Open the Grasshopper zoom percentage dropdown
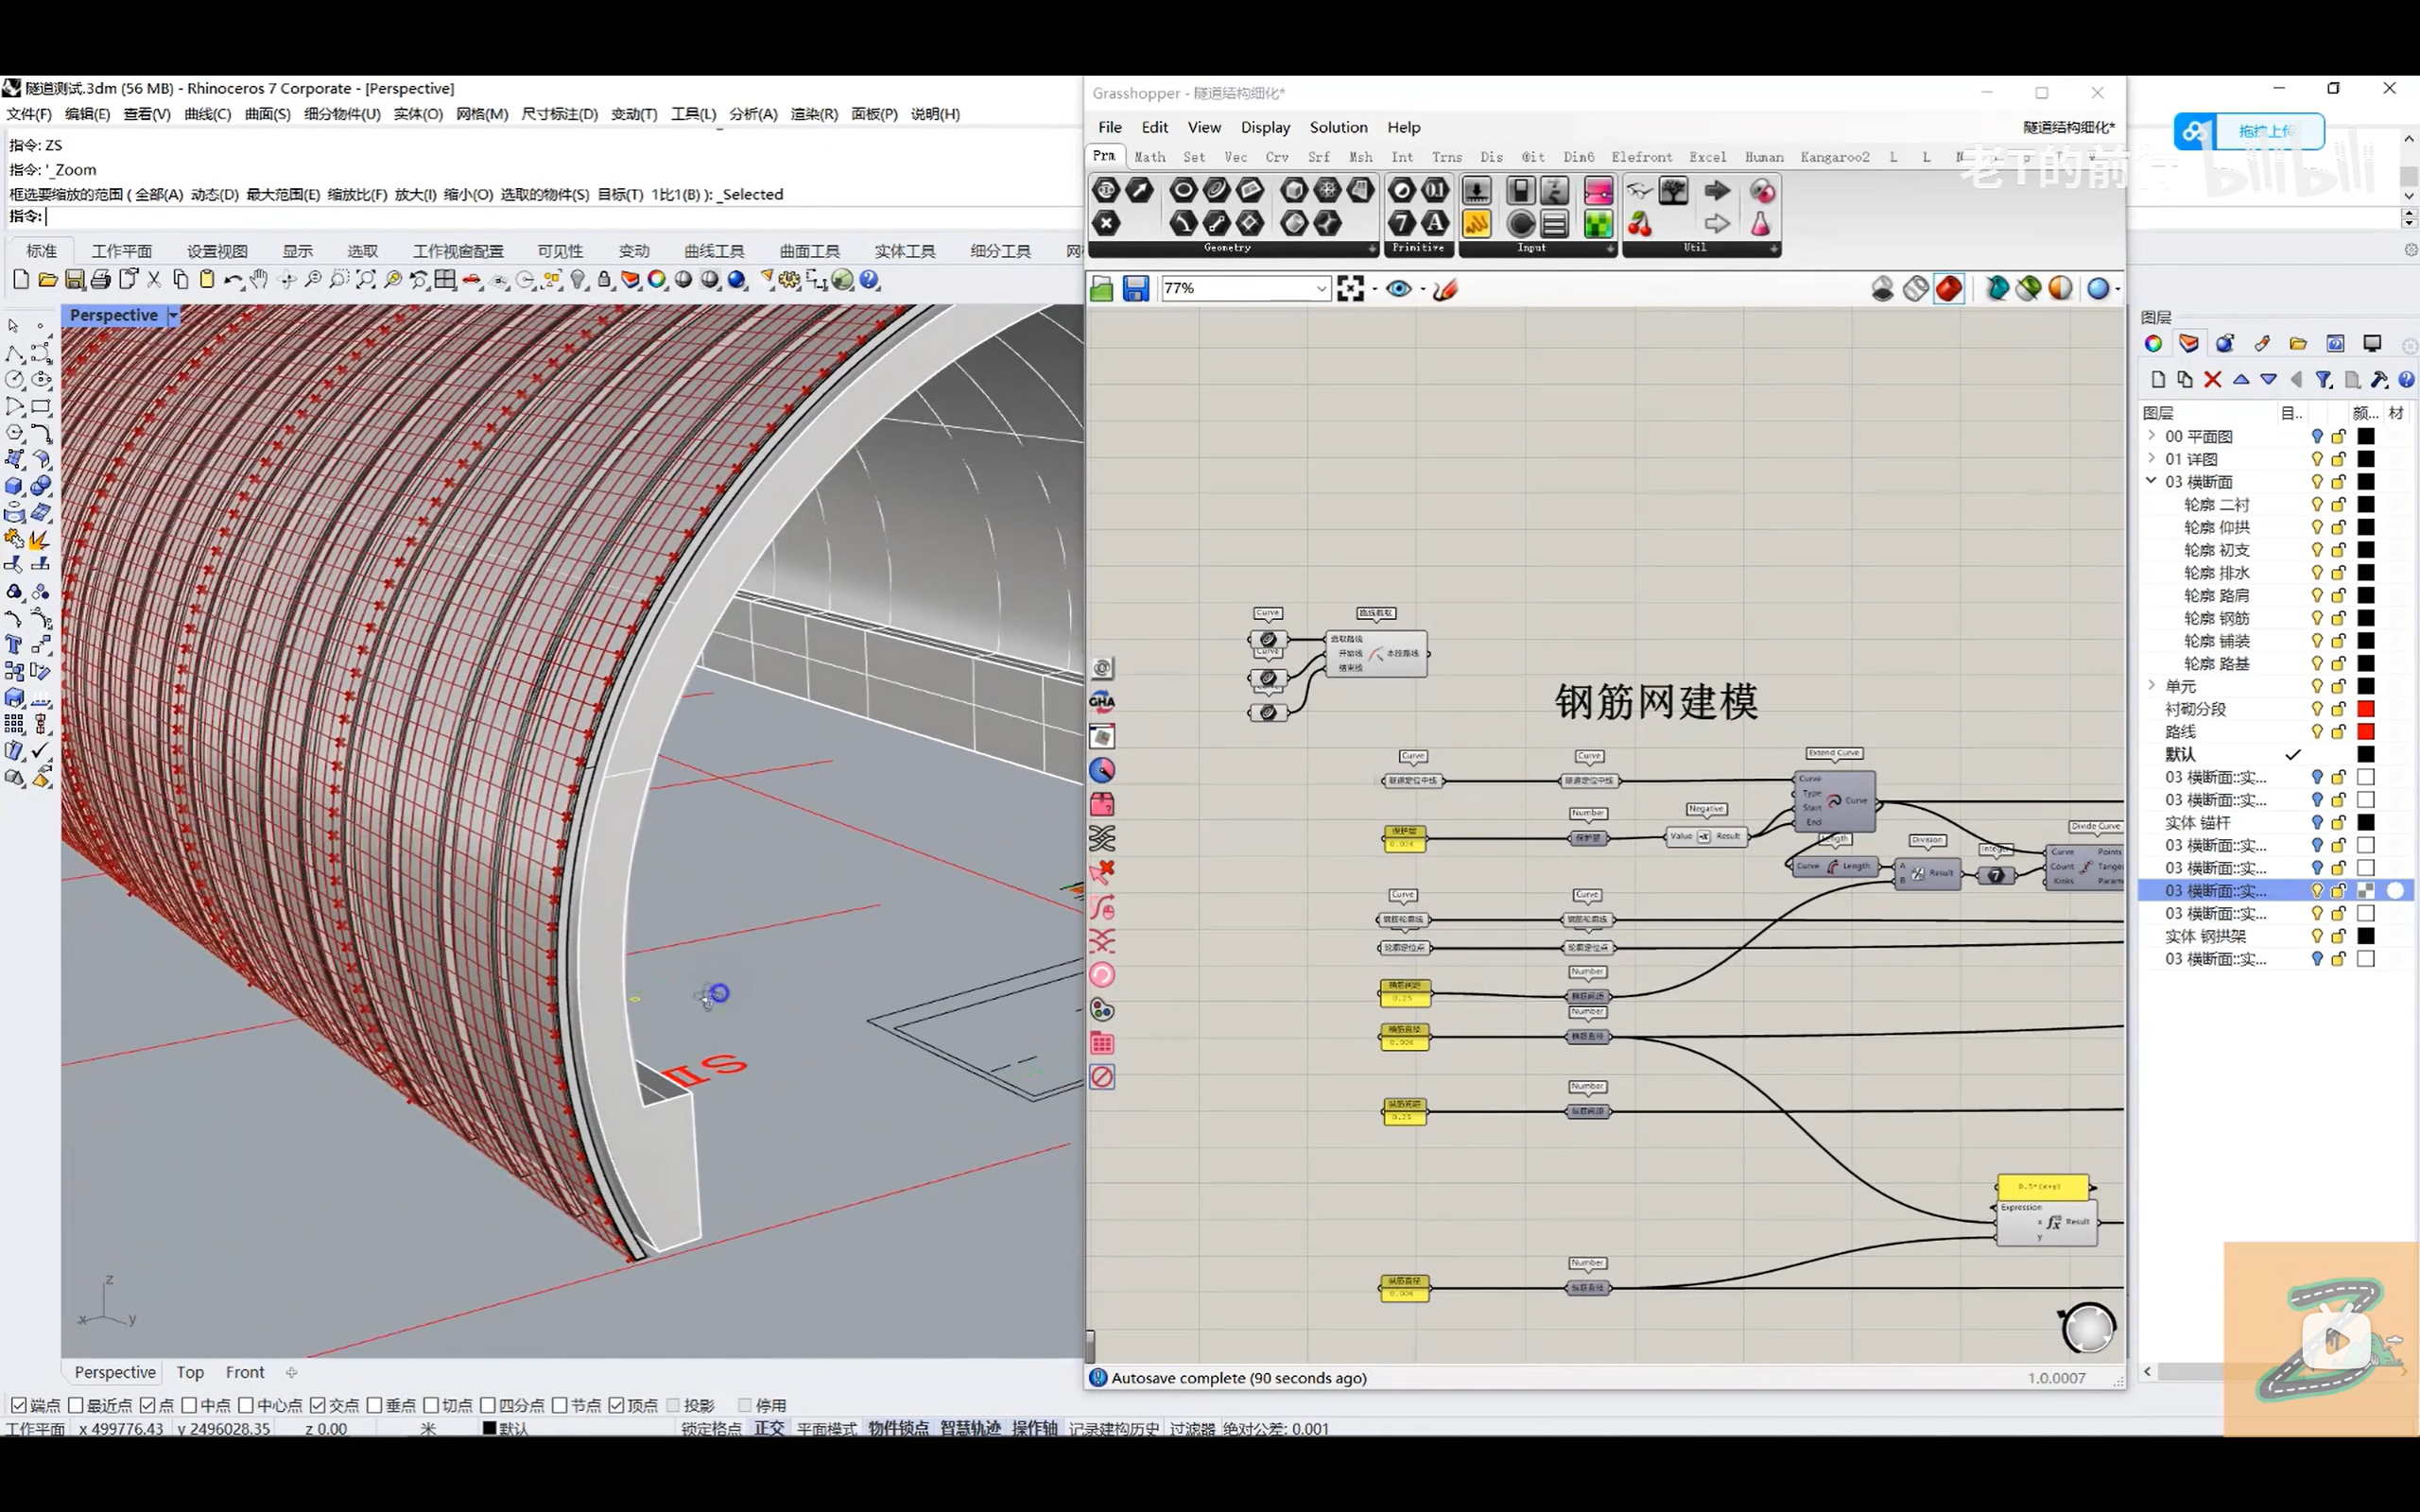 (1320, 289)
